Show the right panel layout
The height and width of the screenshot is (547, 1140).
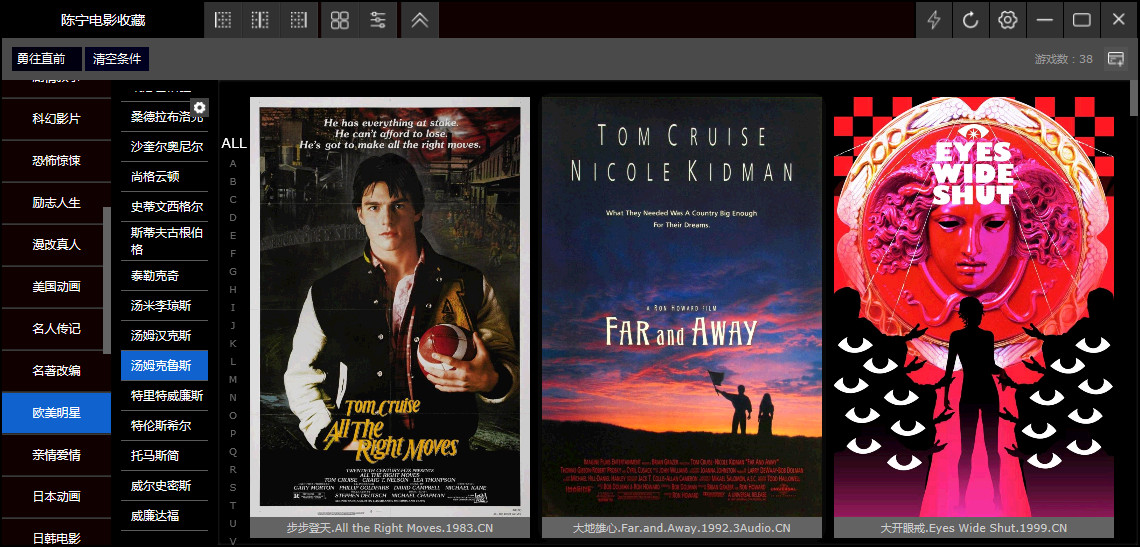[297, 20]
